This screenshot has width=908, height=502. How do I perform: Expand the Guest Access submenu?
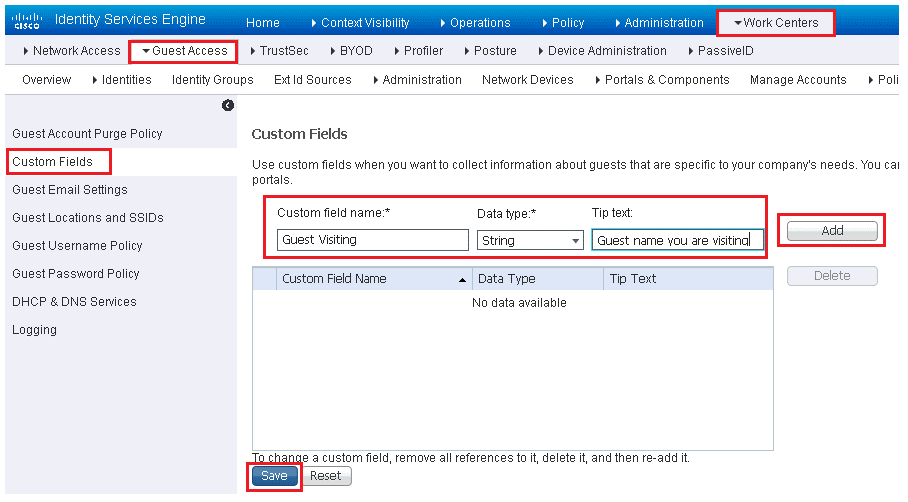coord(185,51)
